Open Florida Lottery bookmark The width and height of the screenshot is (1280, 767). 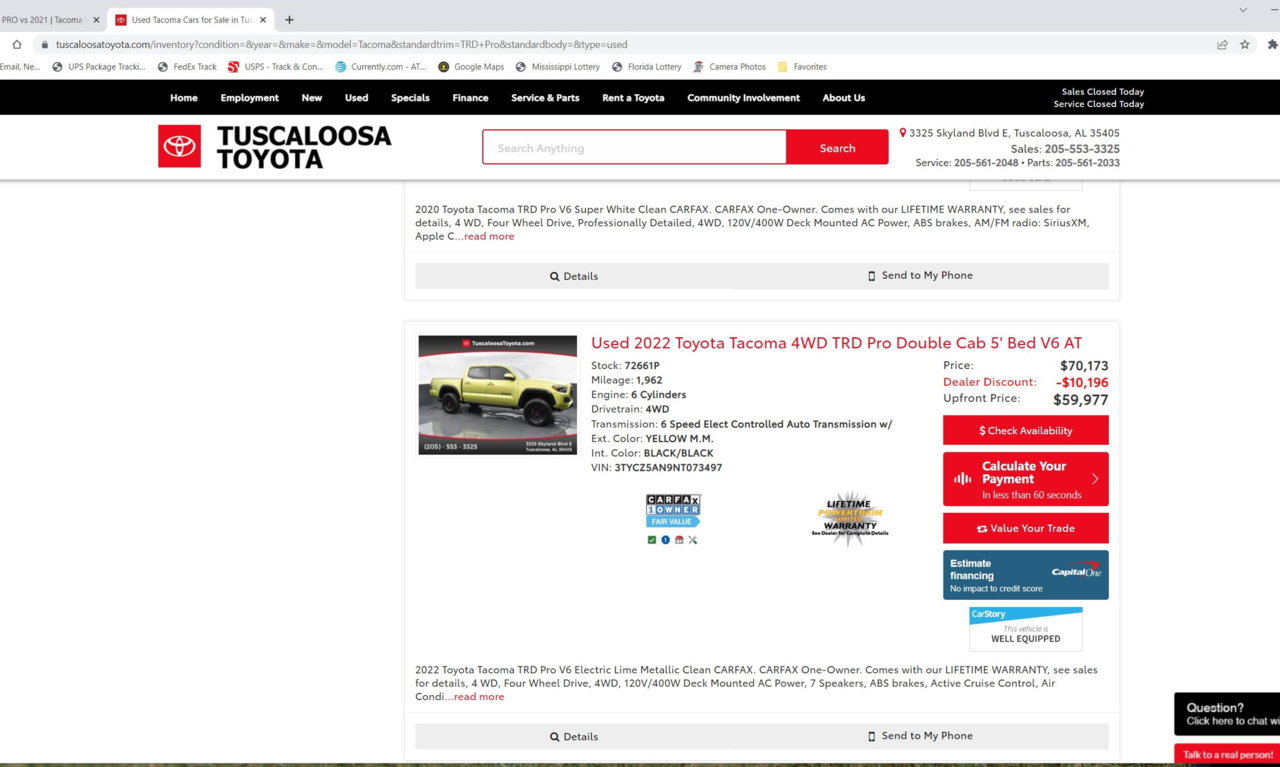[646, 67]
